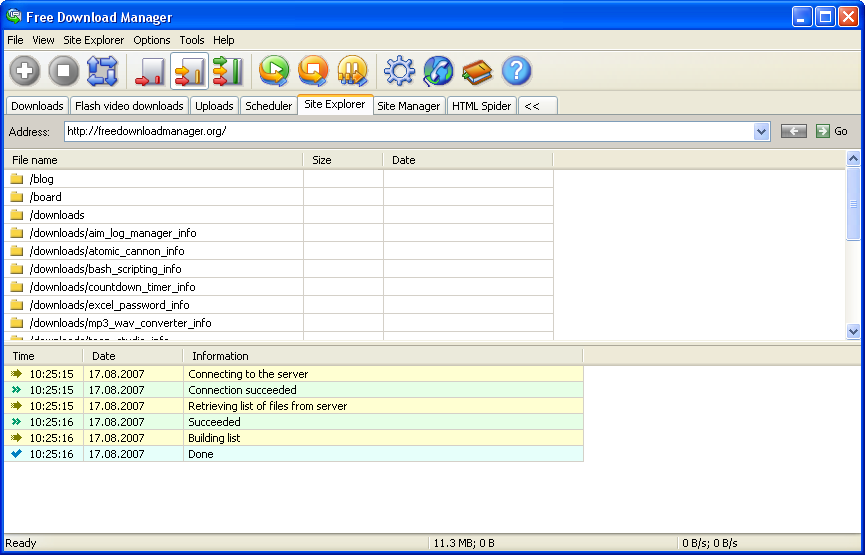
Task: Click the file list Date column header
Action: tap(468, 160)
